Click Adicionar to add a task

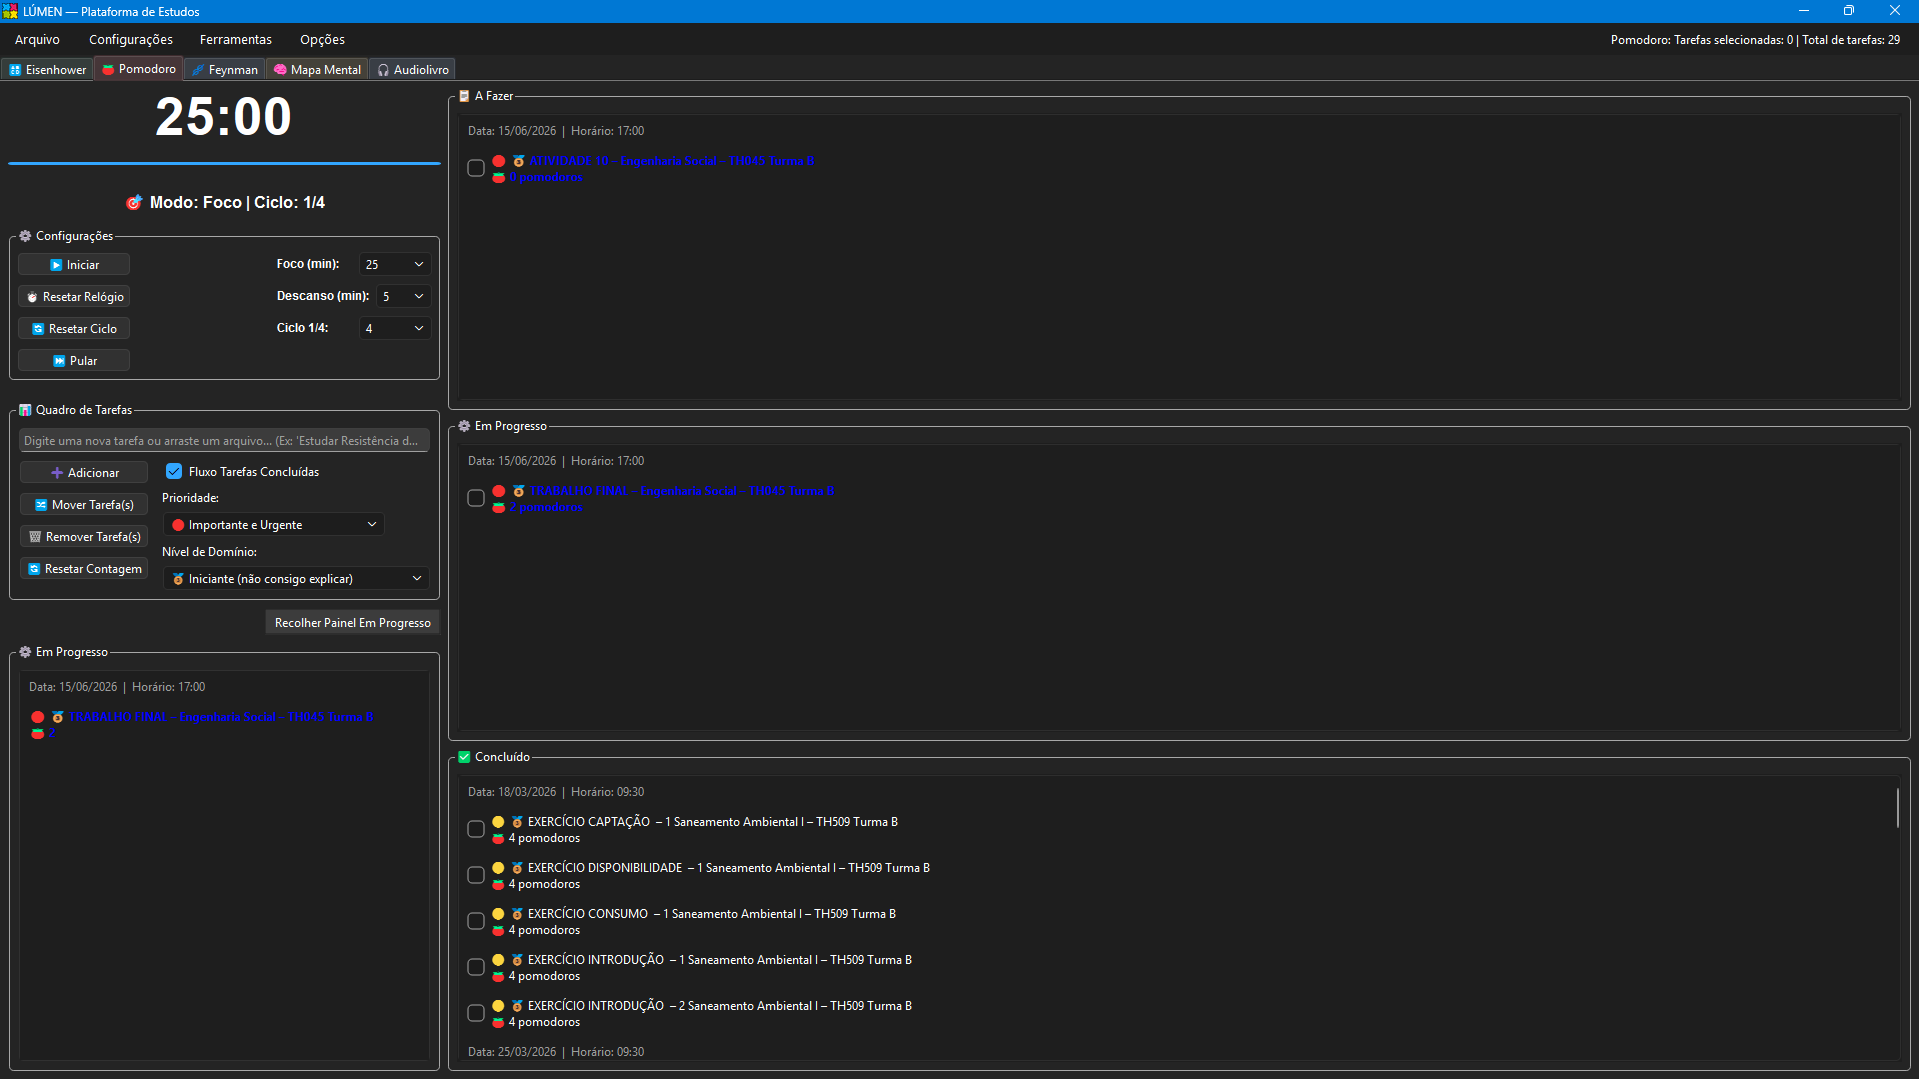tap(84, 472)
